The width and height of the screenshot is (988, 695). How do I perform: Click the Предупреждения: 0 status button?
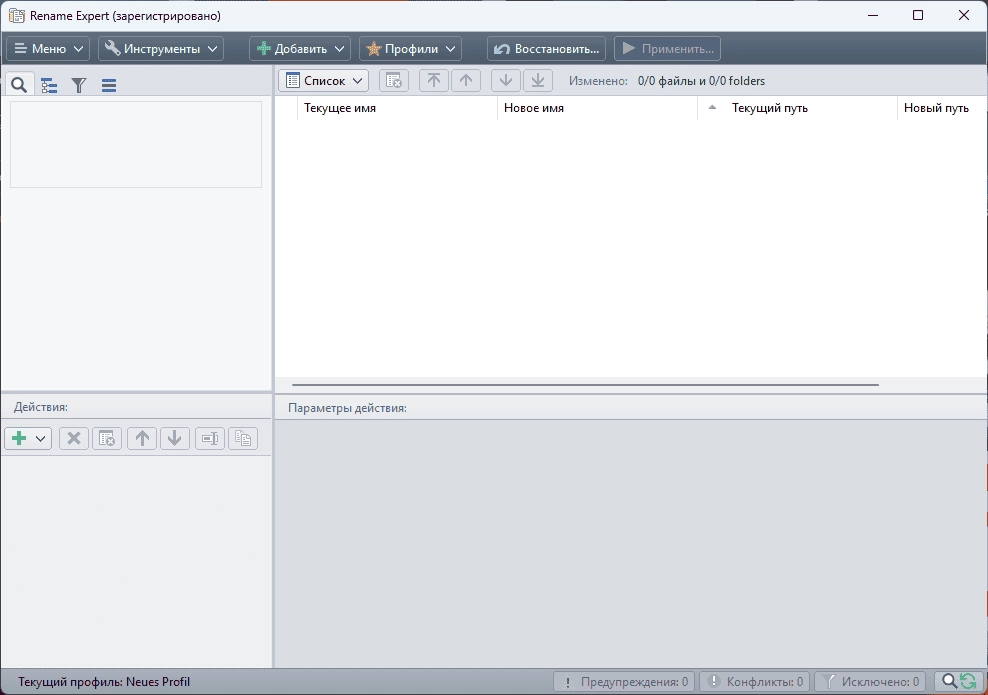[x=624, y=681]
